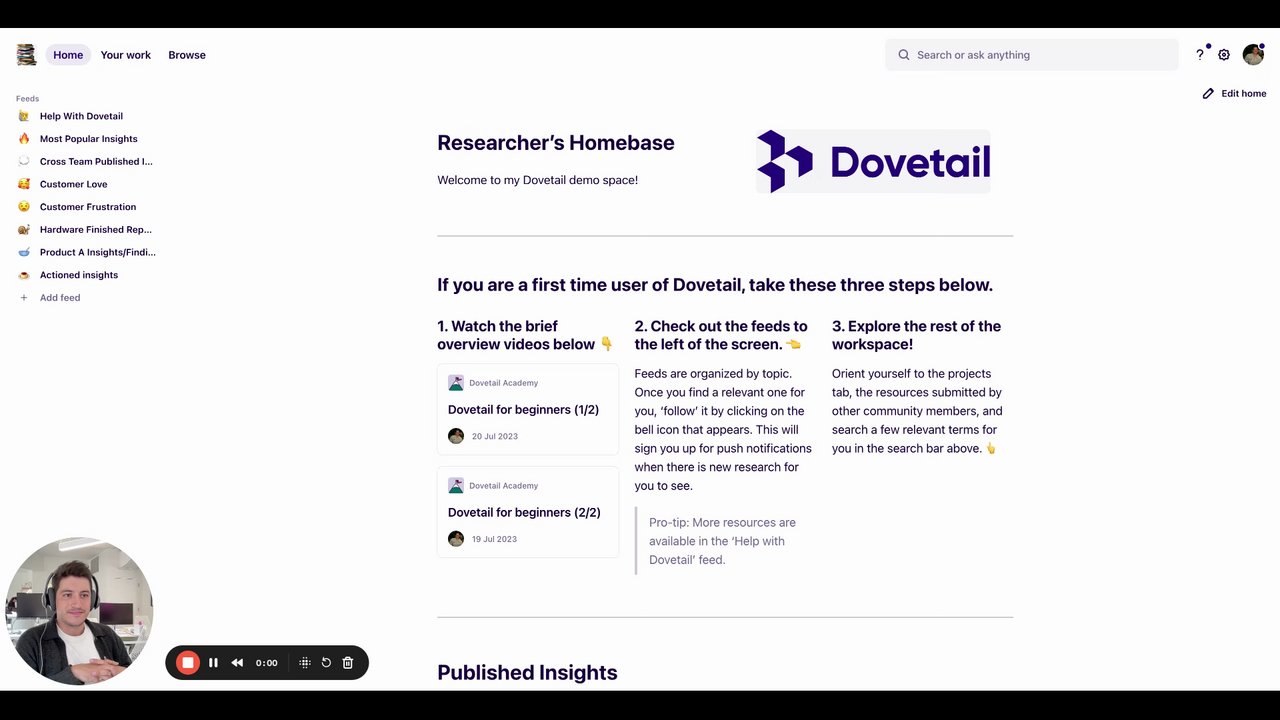The width and height of the screenshot is (1280, 720).
Task: Switch to Your work tab
Action: pos(126,55)
